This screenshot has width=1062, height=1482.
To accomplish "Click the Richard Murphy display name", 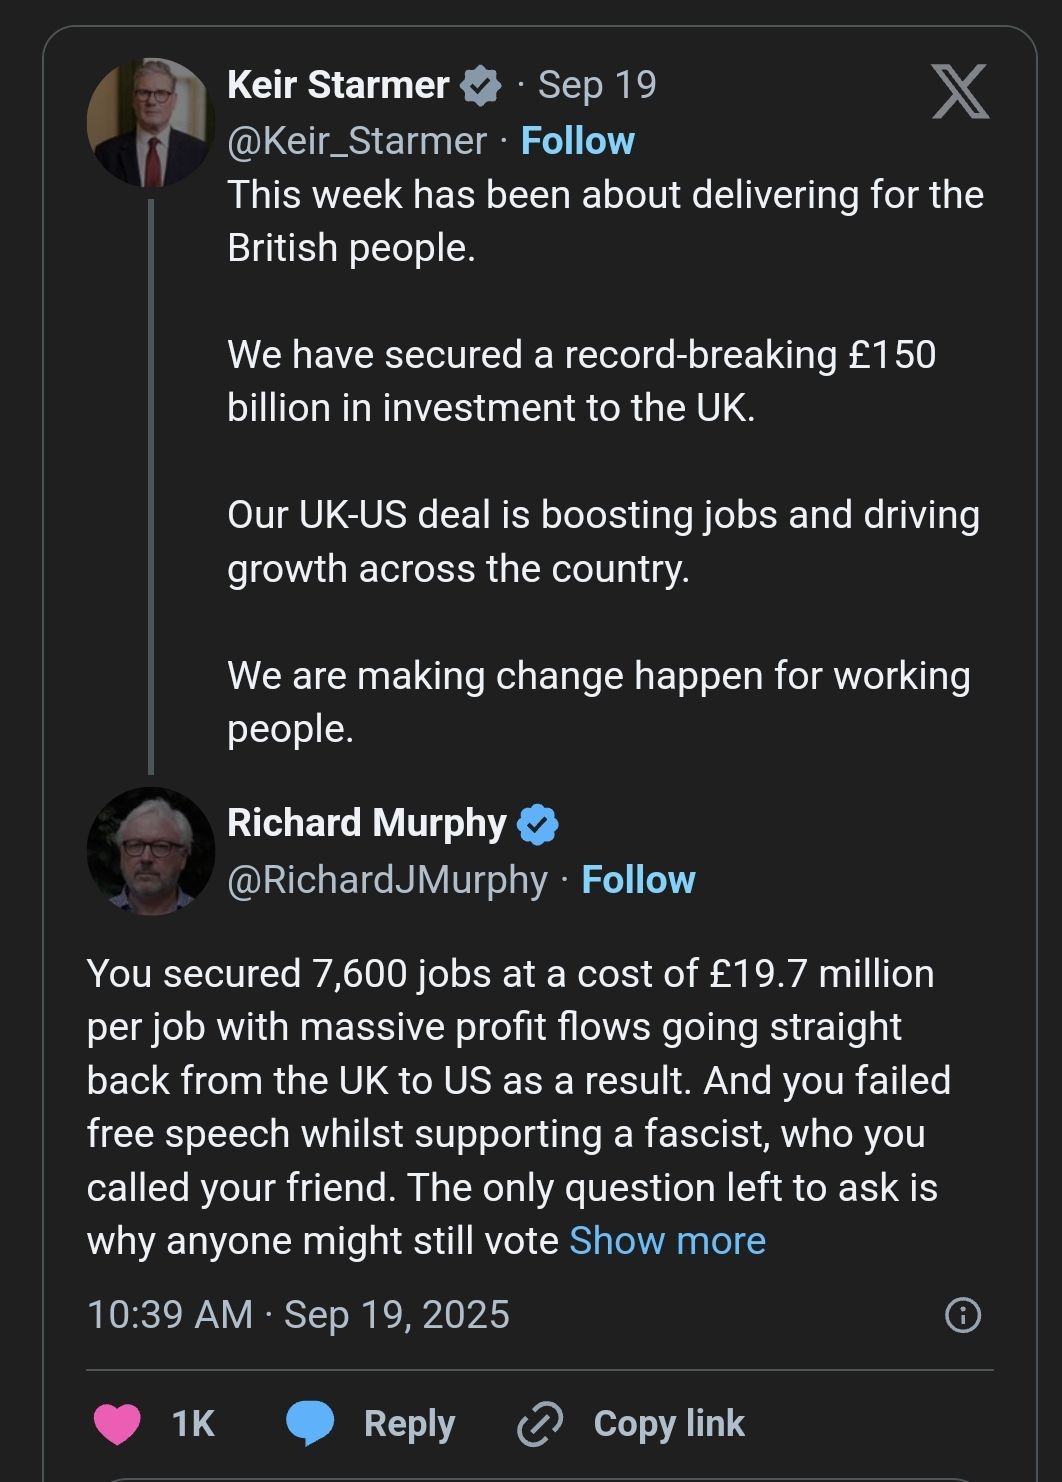I will point(366,823).
